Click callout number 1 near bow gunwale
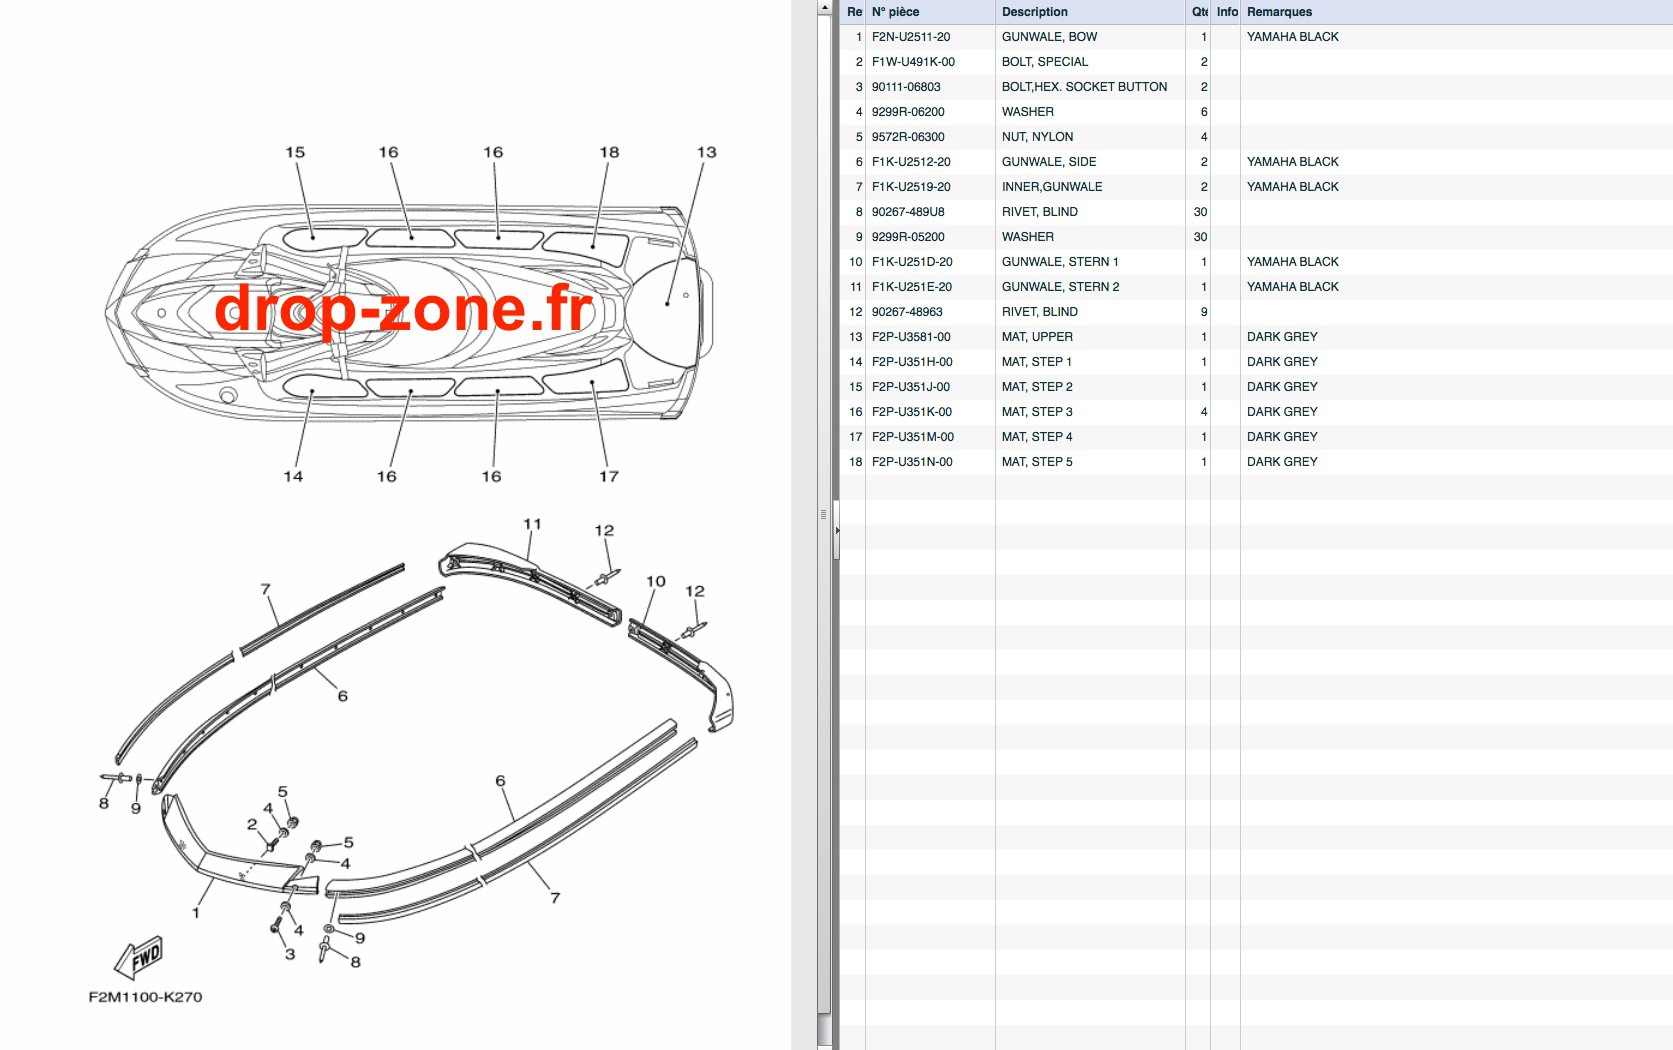Viewport: 1673px width, 1050px height. click(x=196, y=913)
